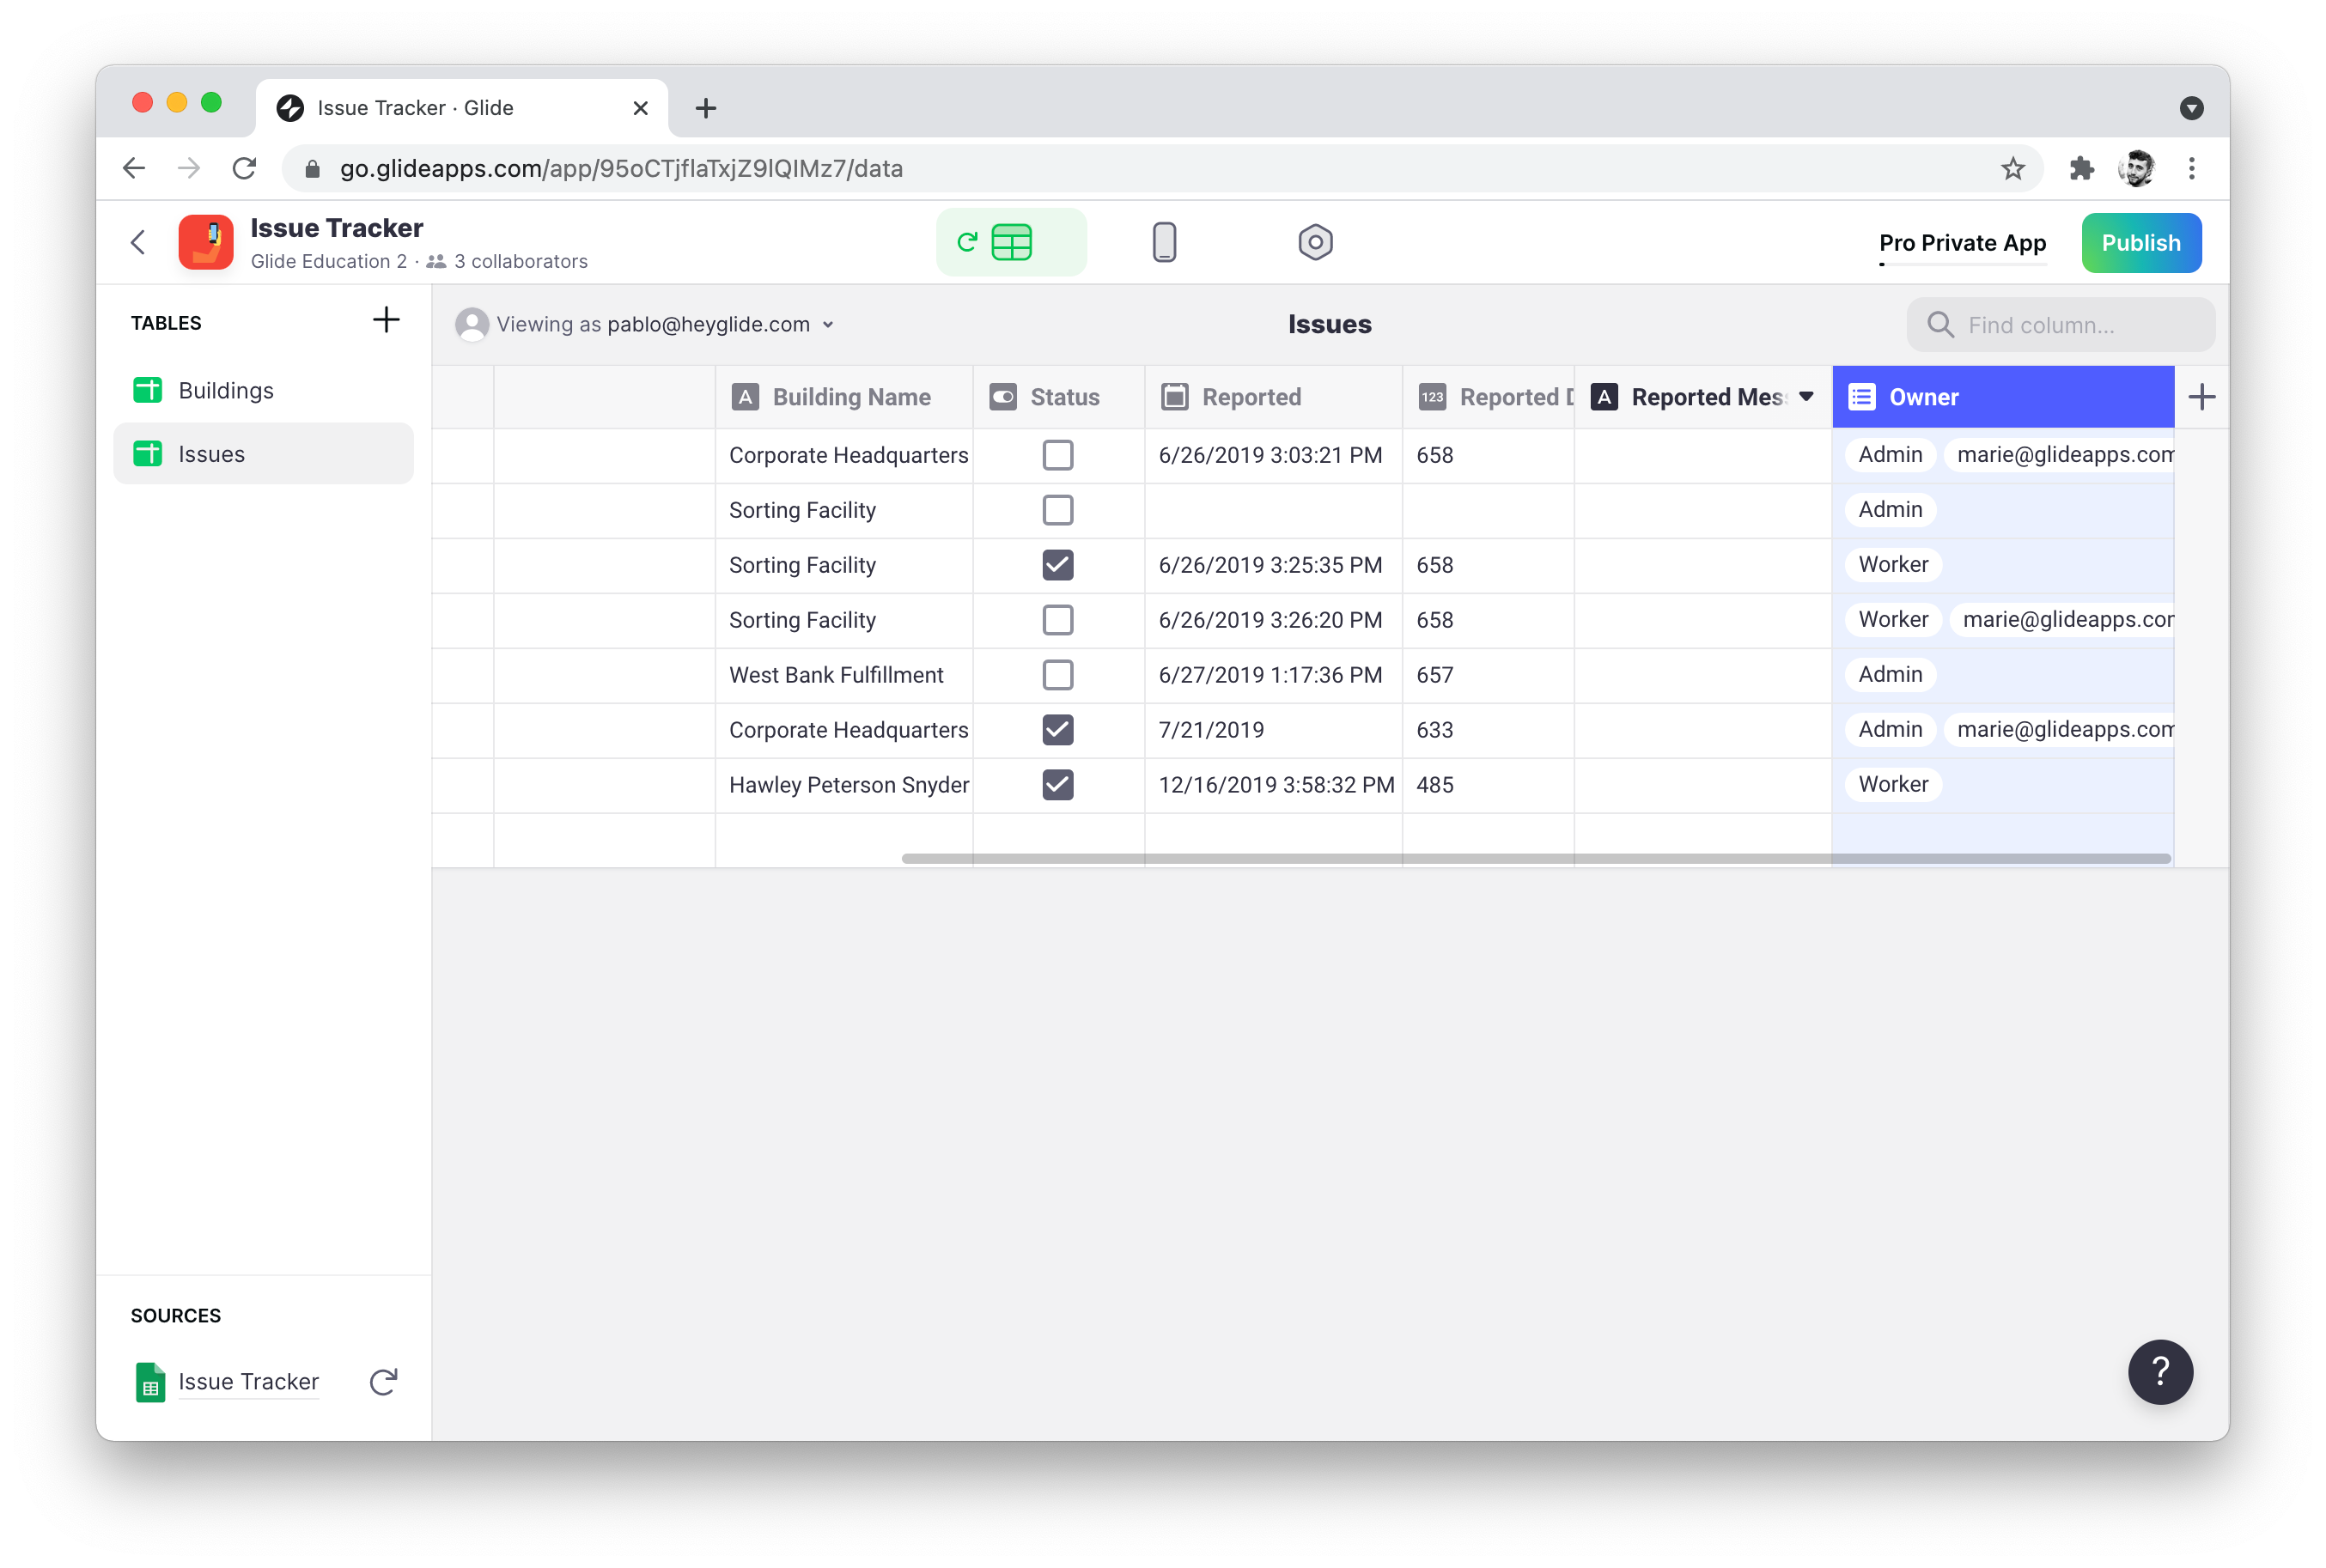The height and width of the screenshot is (1568, 2326).
Task: Open app Settings hexagon icon
Action: click(x=1314, y=242)
